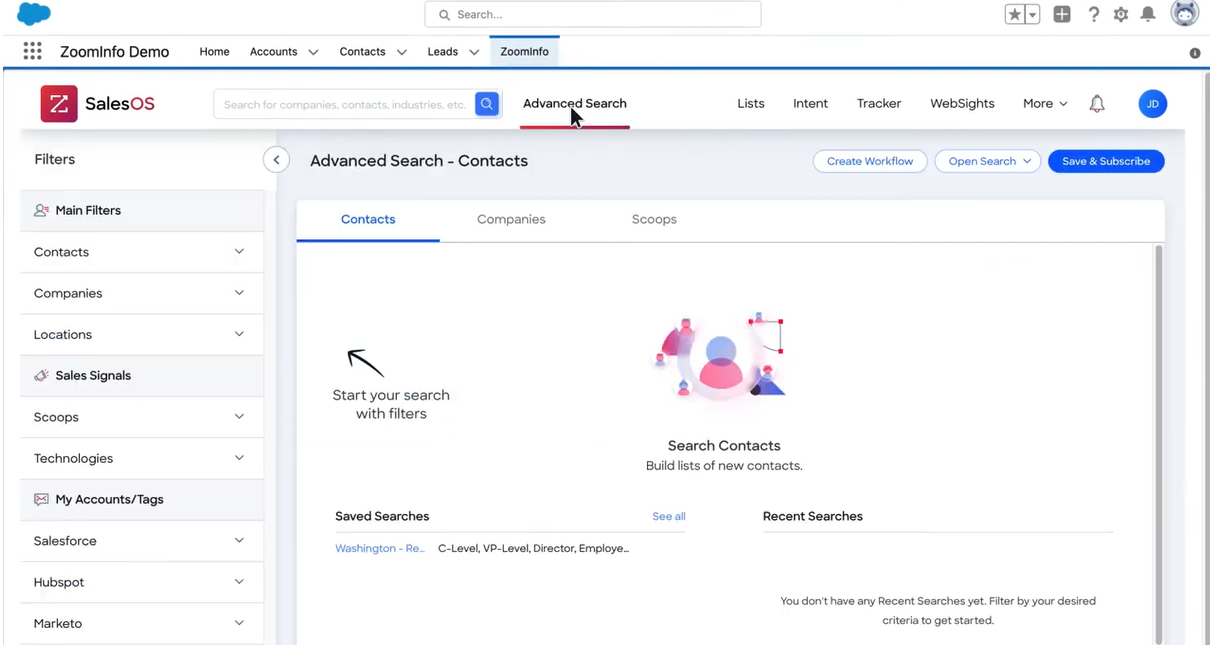Select the ZoomInfo nav tab
Viewport: 1210px width, 645px height.
(524, 52)
